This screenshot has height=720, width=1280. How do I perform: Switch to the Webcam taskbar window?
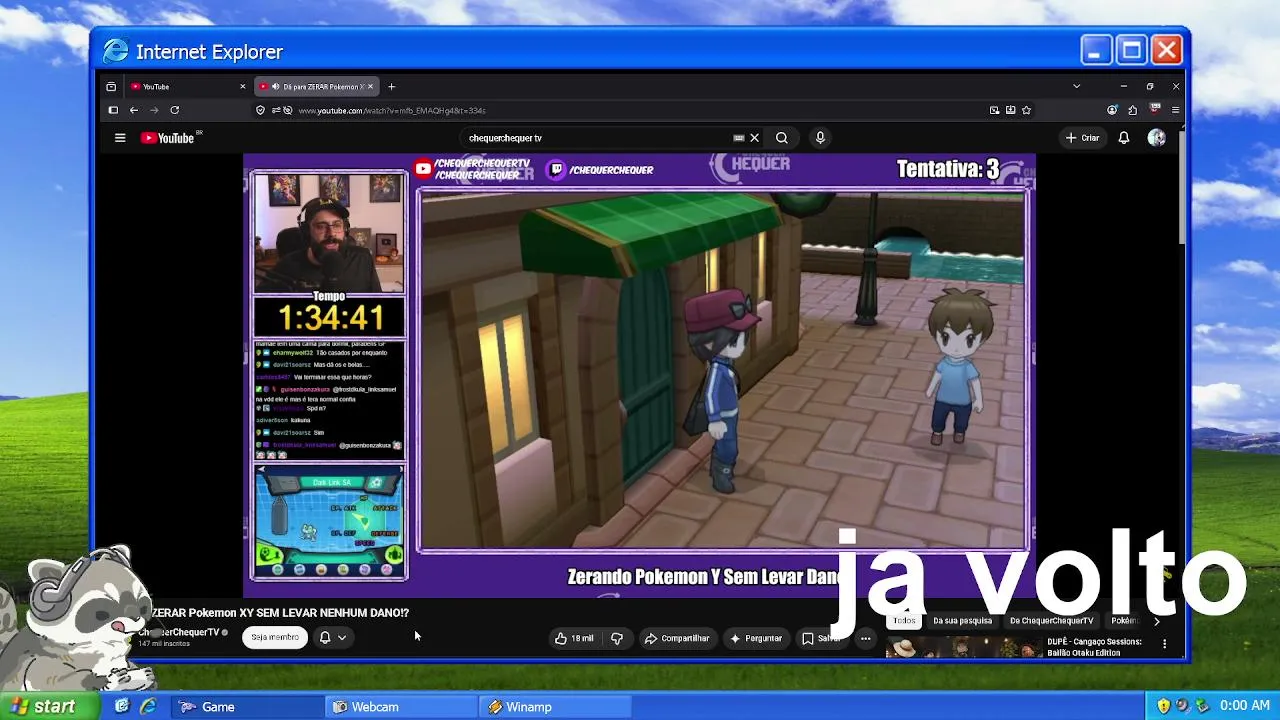click(402, 707)
